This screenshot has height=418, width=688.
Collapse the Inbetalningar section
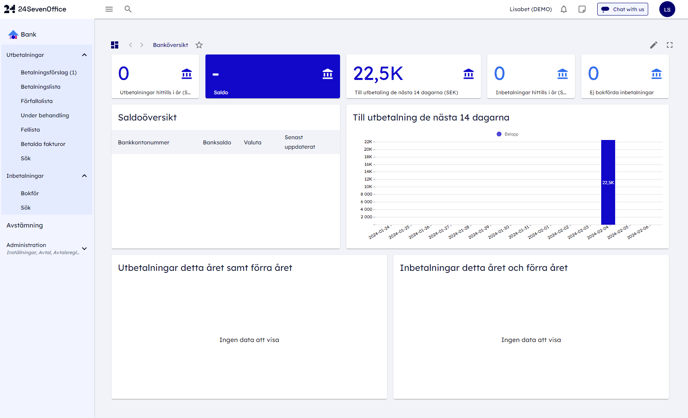(84, 176)
